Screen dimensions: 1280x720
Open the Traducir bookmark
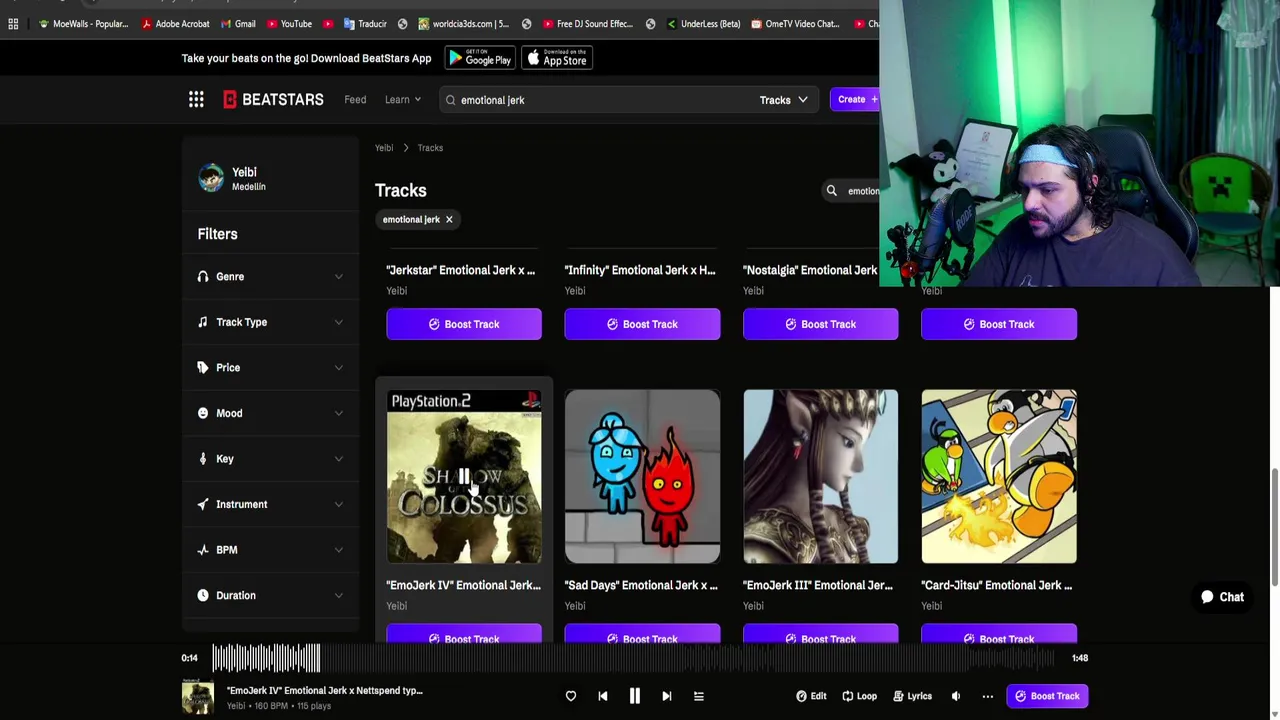coord(365,24)
